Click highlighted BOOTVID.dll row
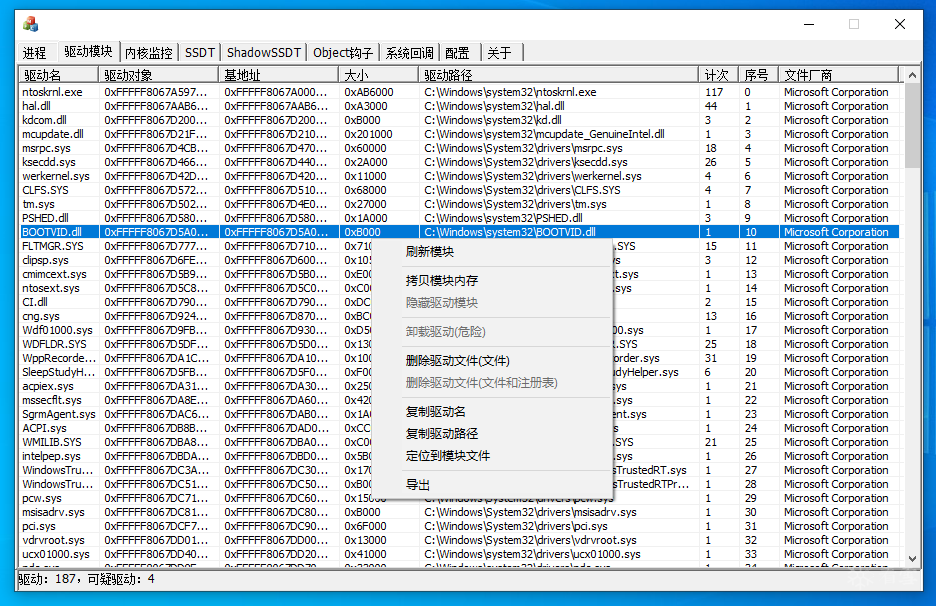The width and height of the screenshot is (936, 606). point(459,232)
